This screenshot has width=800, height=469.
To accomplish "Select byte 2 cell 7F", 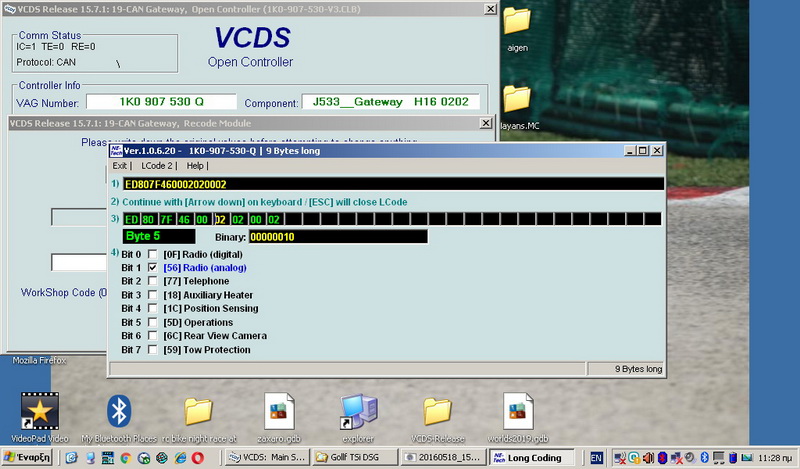I will coord(166,219).
